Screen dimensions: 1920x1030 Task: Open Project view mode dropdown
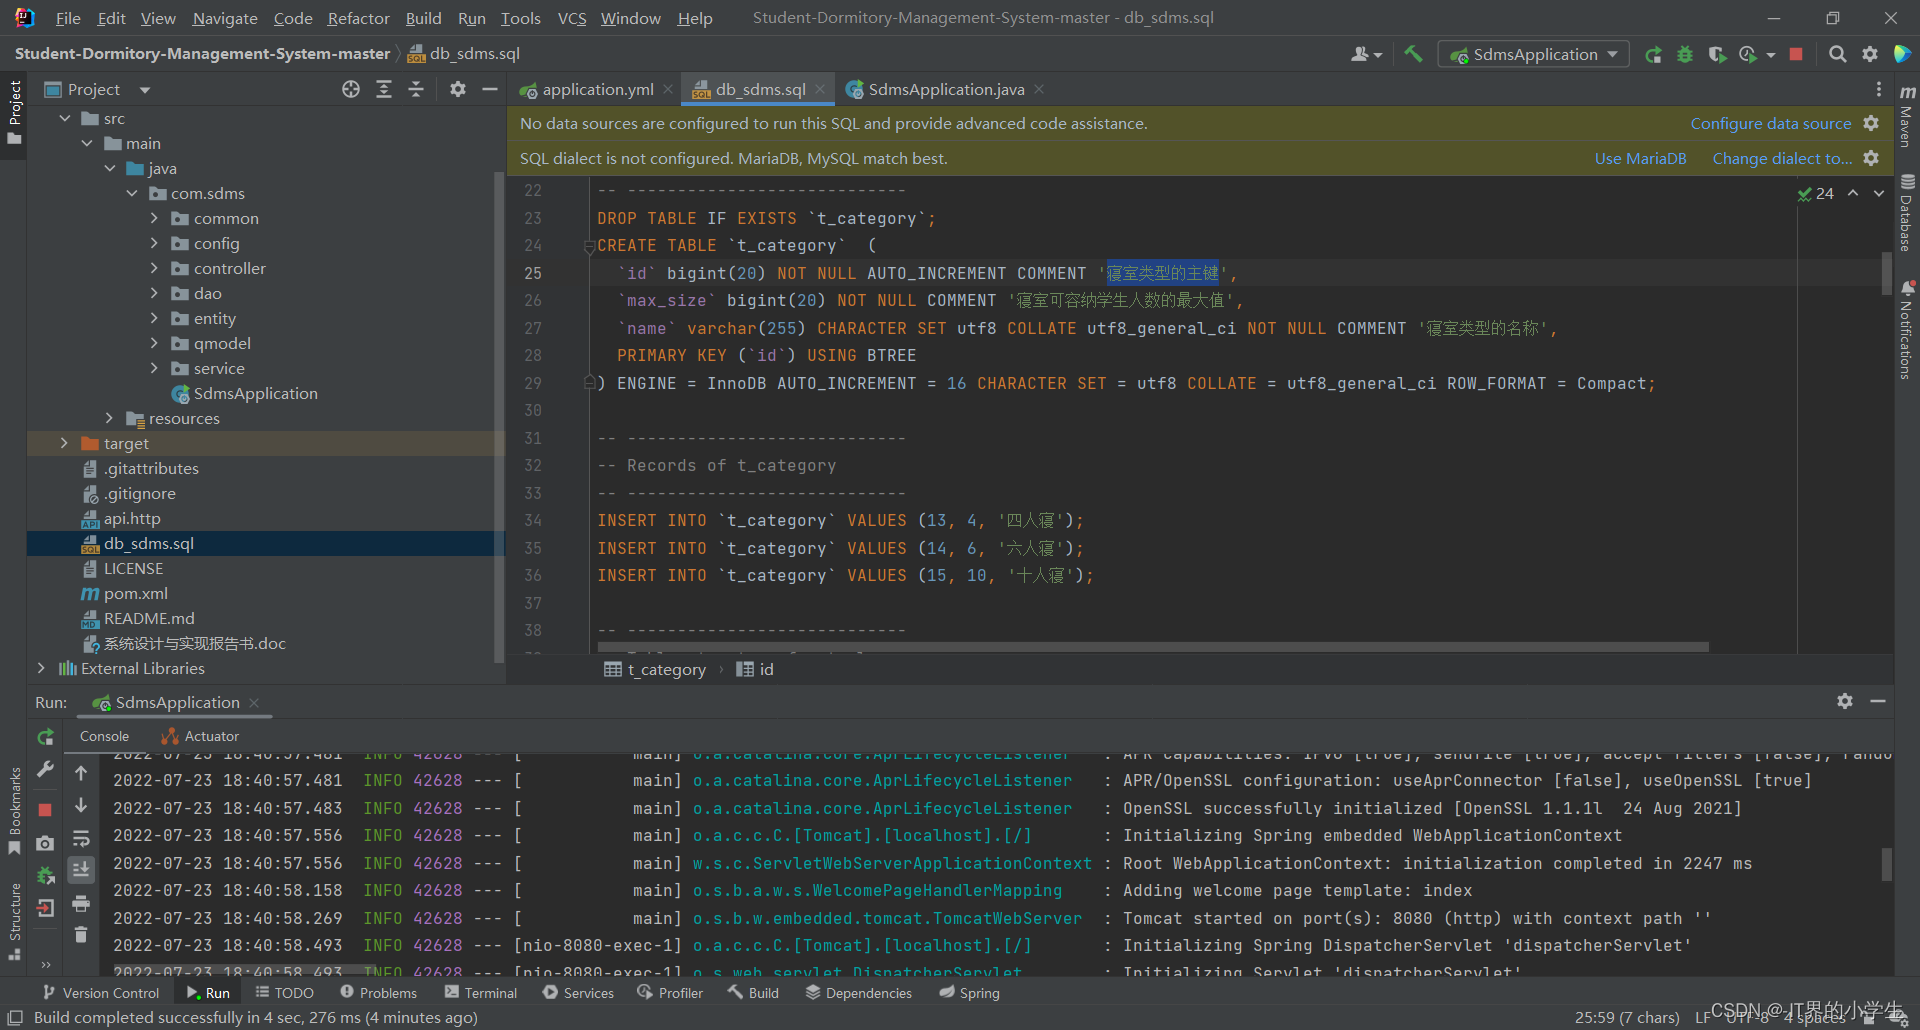coord(145,90)
